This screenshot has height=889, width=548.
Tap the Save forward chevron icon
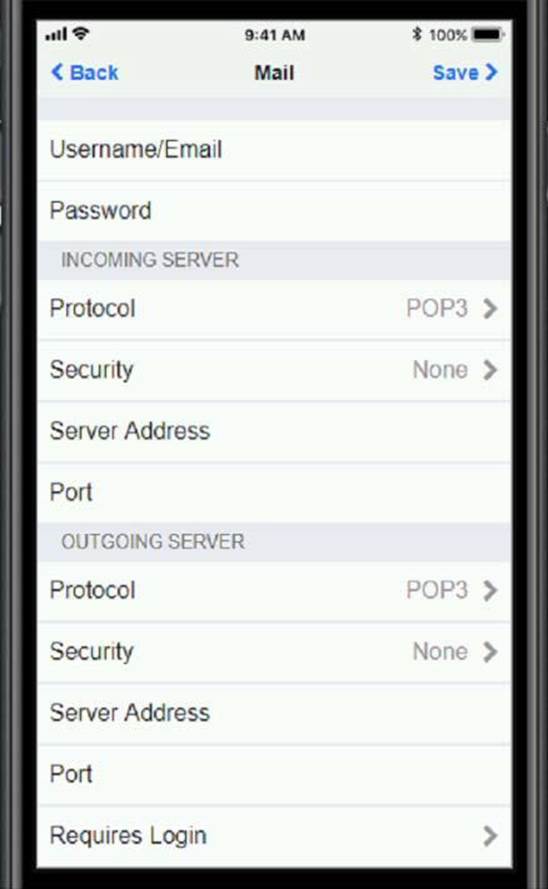pyautogui.click(x=491, y=72)
